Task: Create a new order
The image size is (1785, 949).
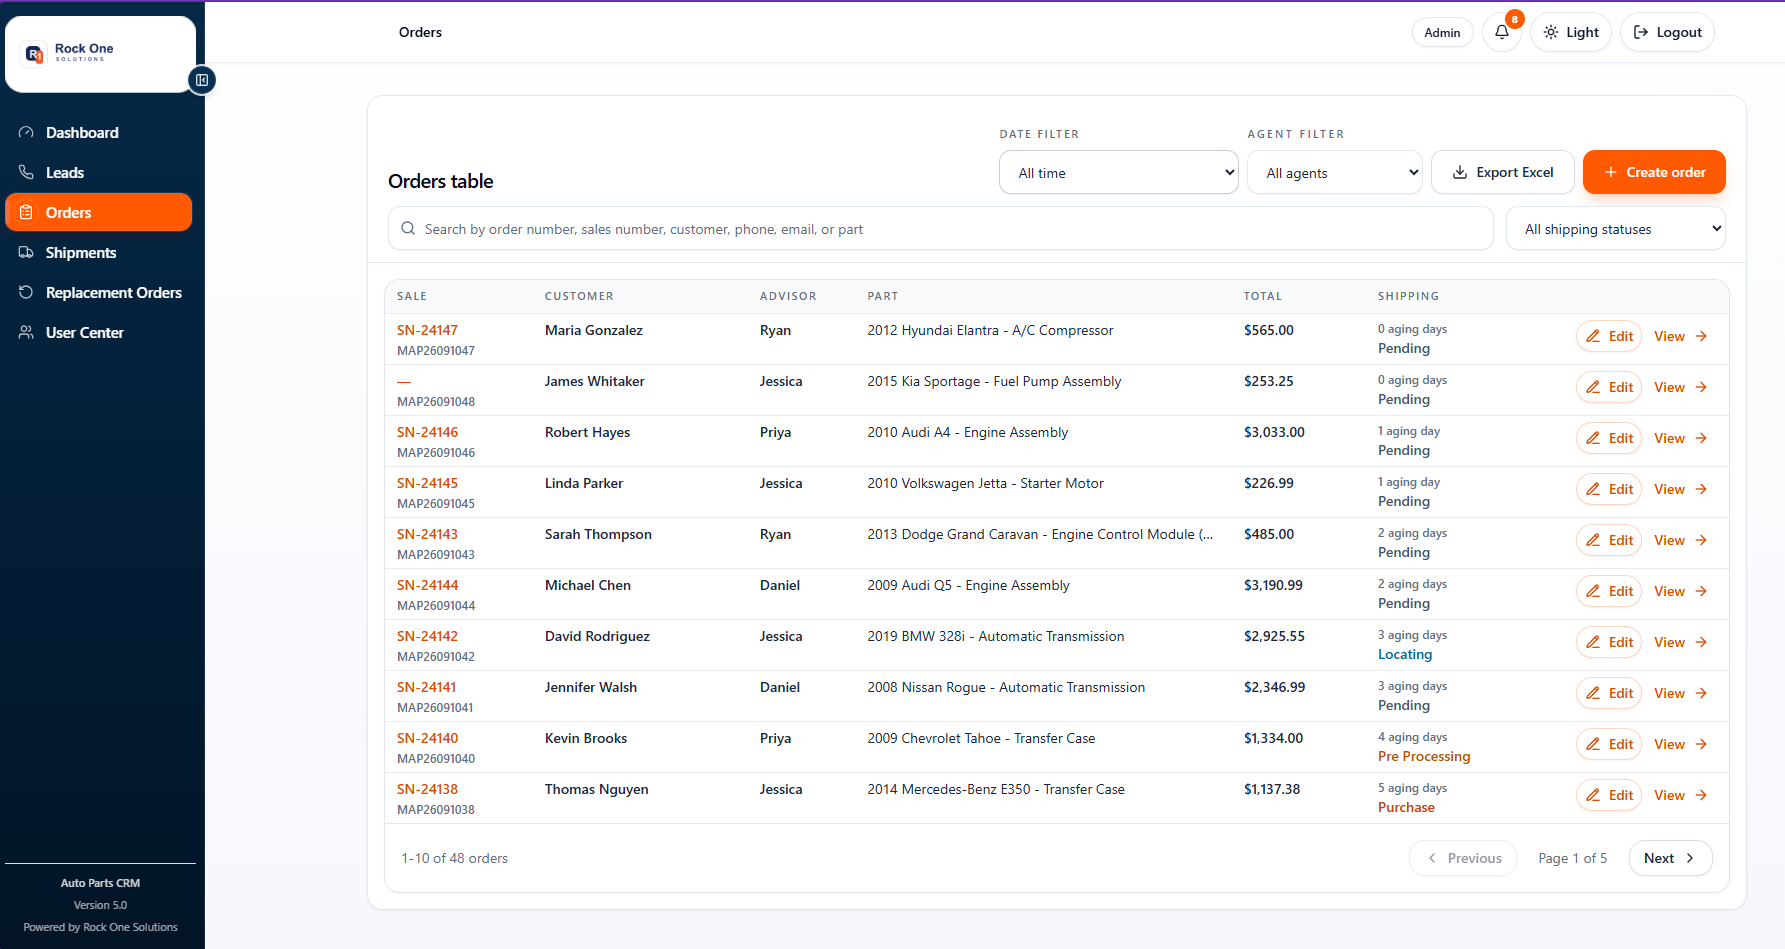Action: (x=1654, y=172)
